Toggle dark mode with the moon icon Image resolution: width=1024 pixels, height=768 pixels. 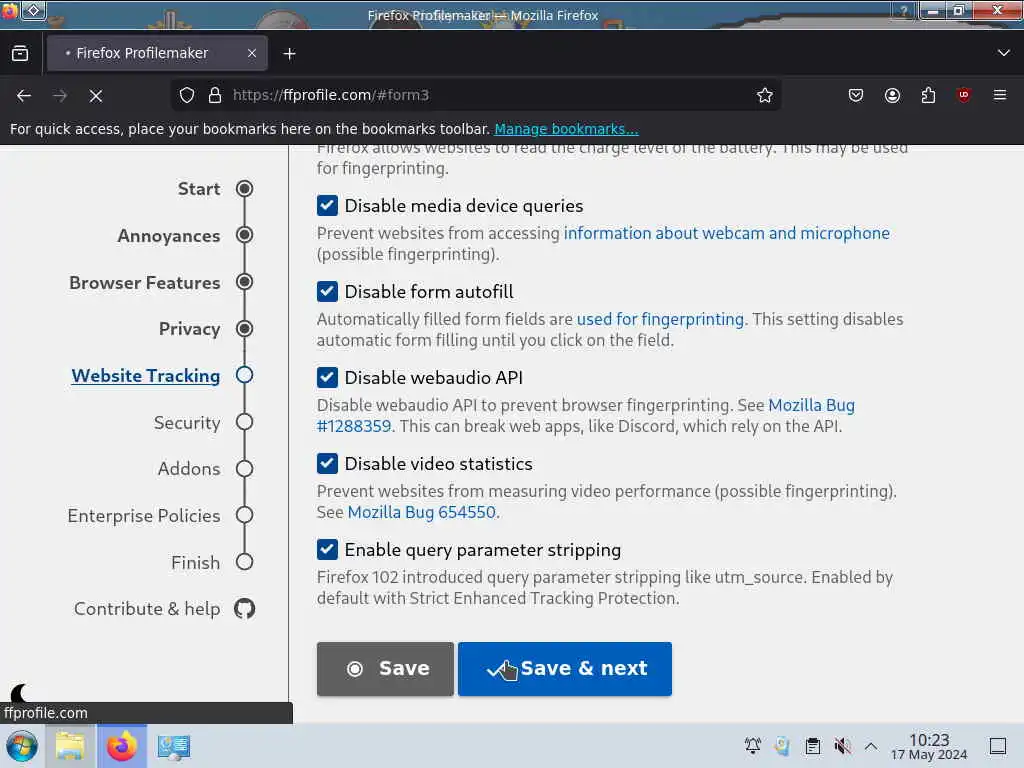click(19, 693)
